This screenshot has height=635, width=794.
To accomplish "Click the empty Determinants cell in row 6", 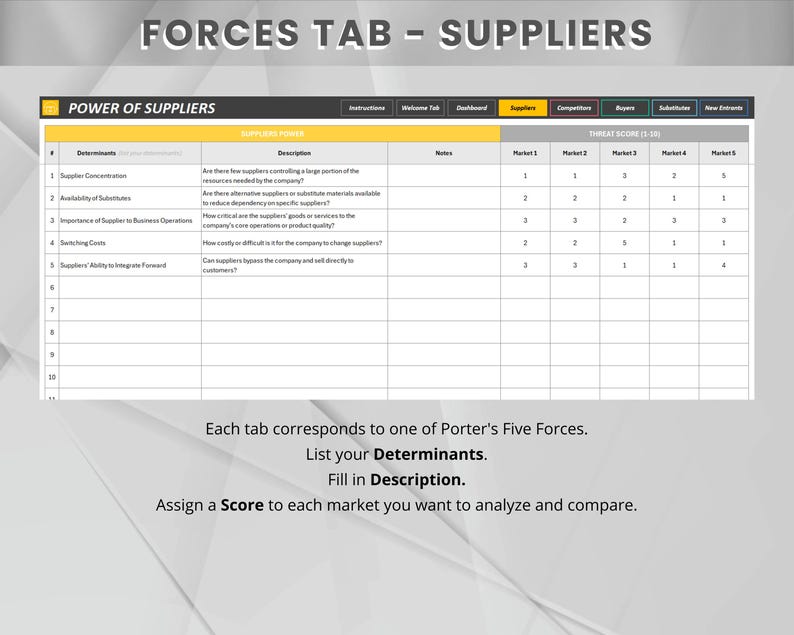I will [x=130, y=287].
